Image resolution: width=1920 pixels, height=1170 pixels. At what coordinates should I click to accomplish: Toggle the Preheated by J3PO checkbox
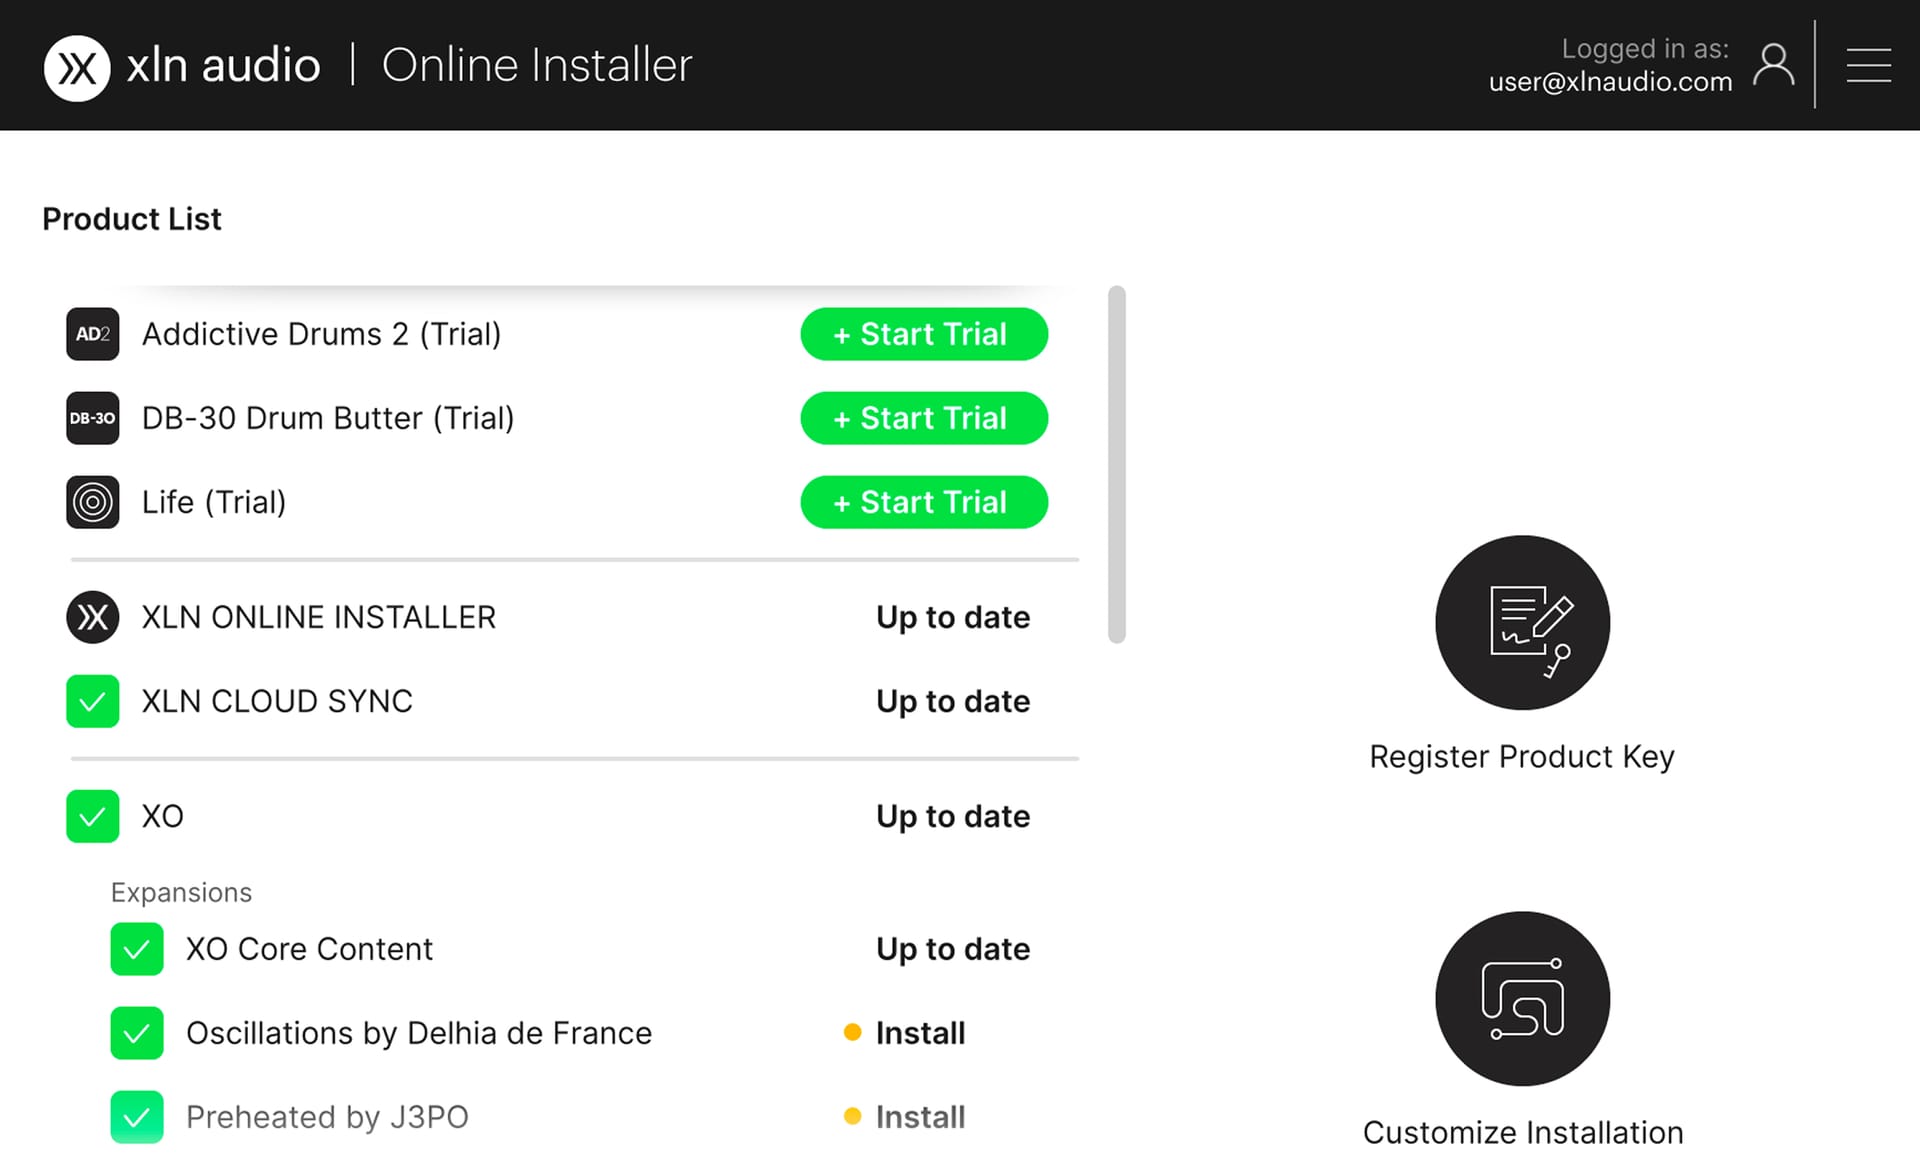pos(137,1117)
